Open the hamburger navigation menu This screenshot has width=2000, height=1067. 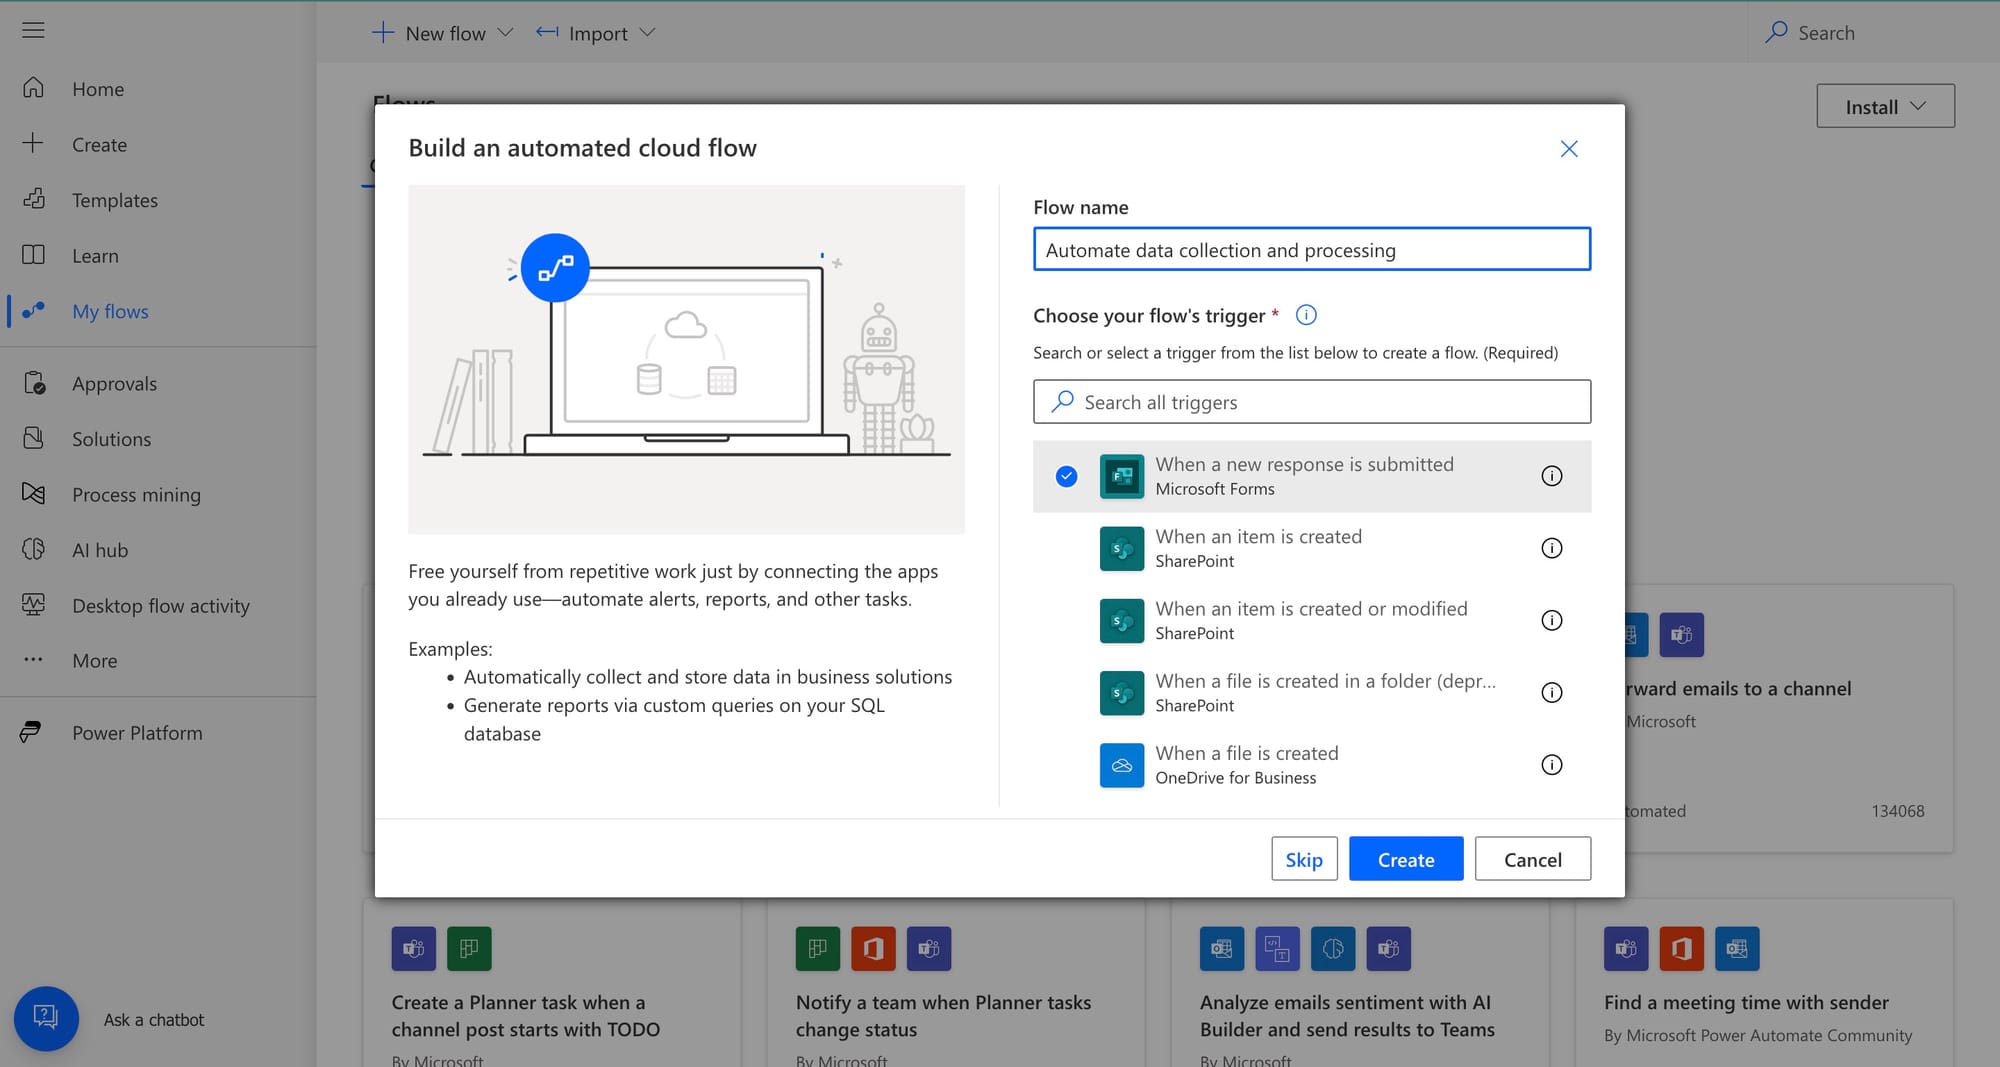(33, 30)
